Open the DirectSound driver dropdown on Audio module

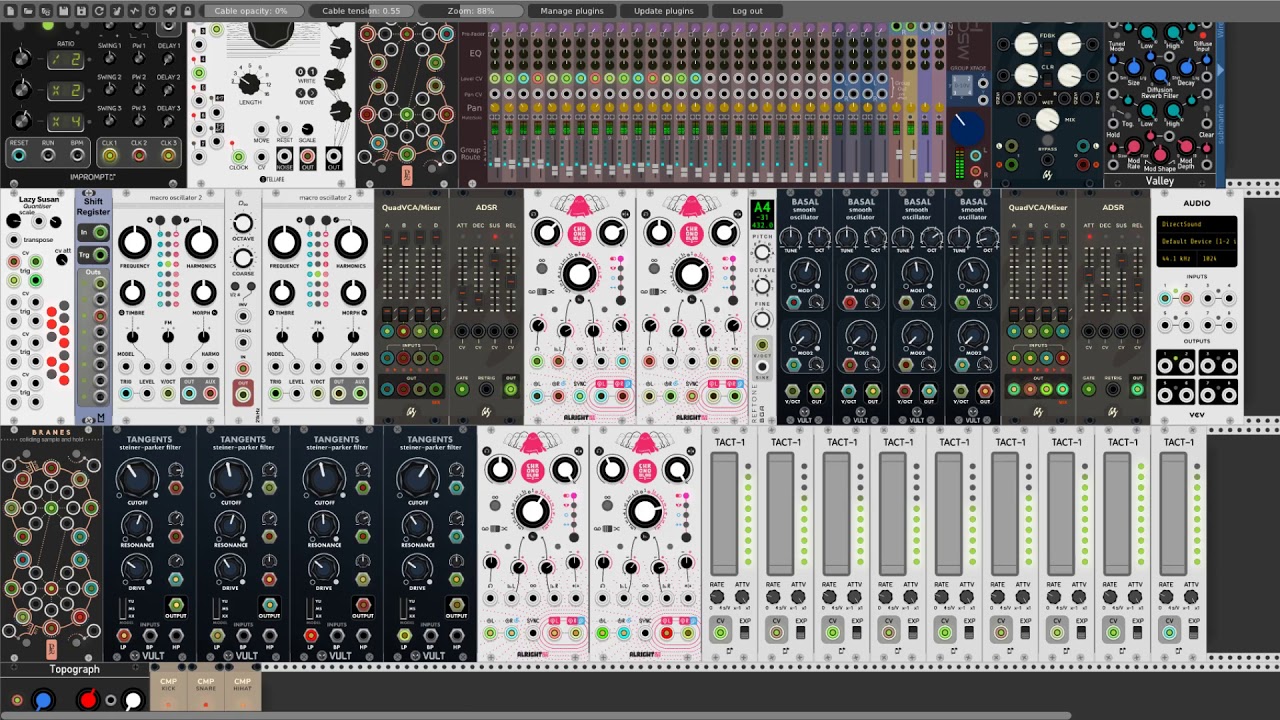click(x=1197, y=225)
